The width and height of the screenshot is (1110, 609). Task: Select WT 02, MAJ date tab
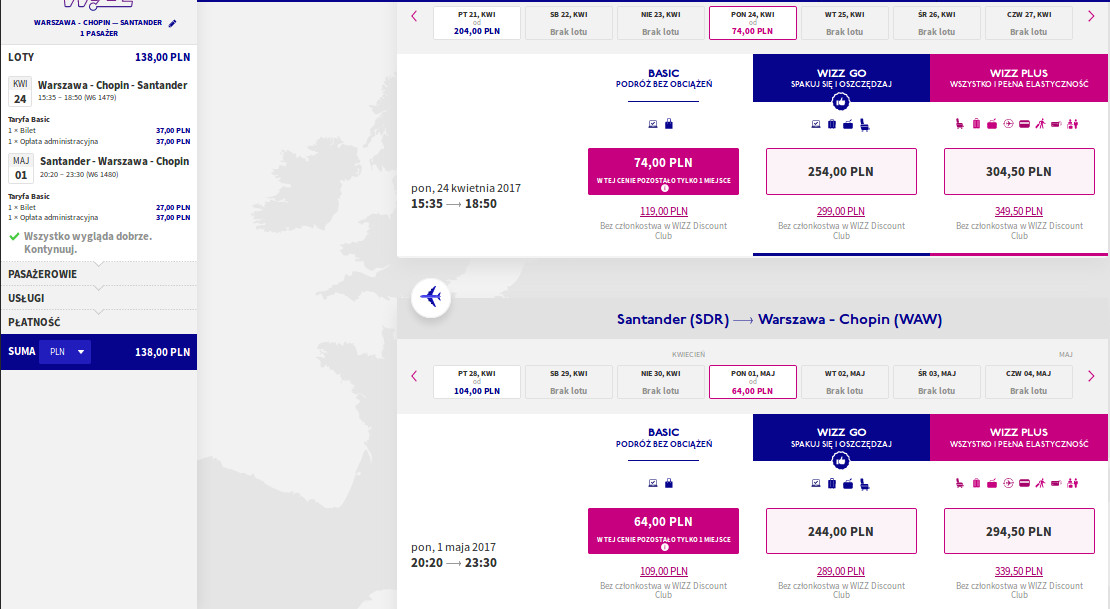click(845, 382)
